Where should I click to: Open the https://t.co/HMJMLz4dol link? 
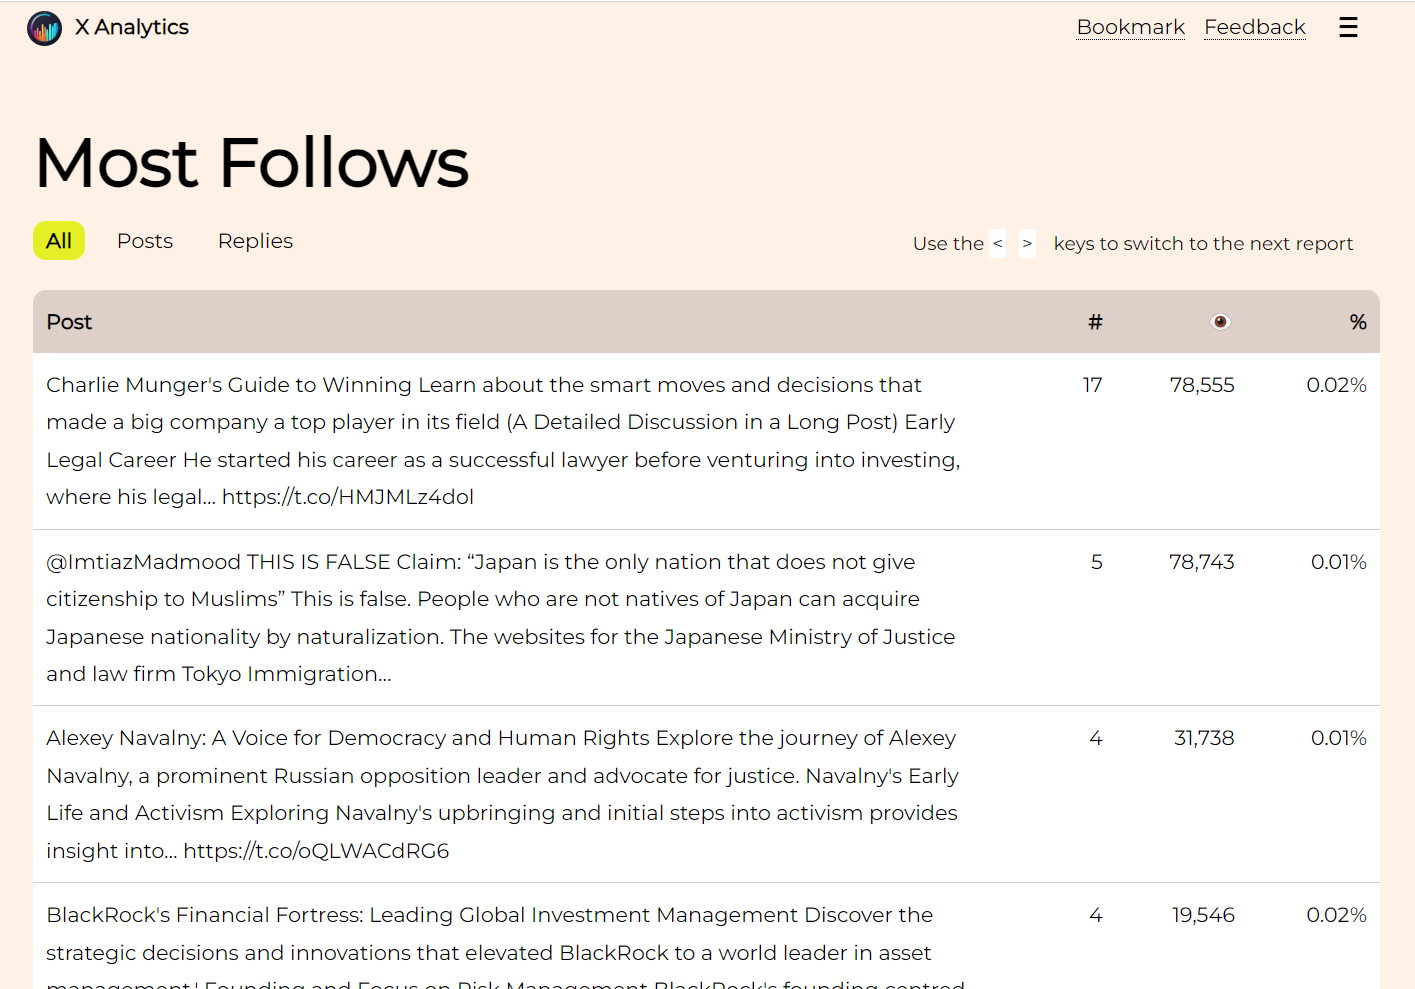coord(348,497)
